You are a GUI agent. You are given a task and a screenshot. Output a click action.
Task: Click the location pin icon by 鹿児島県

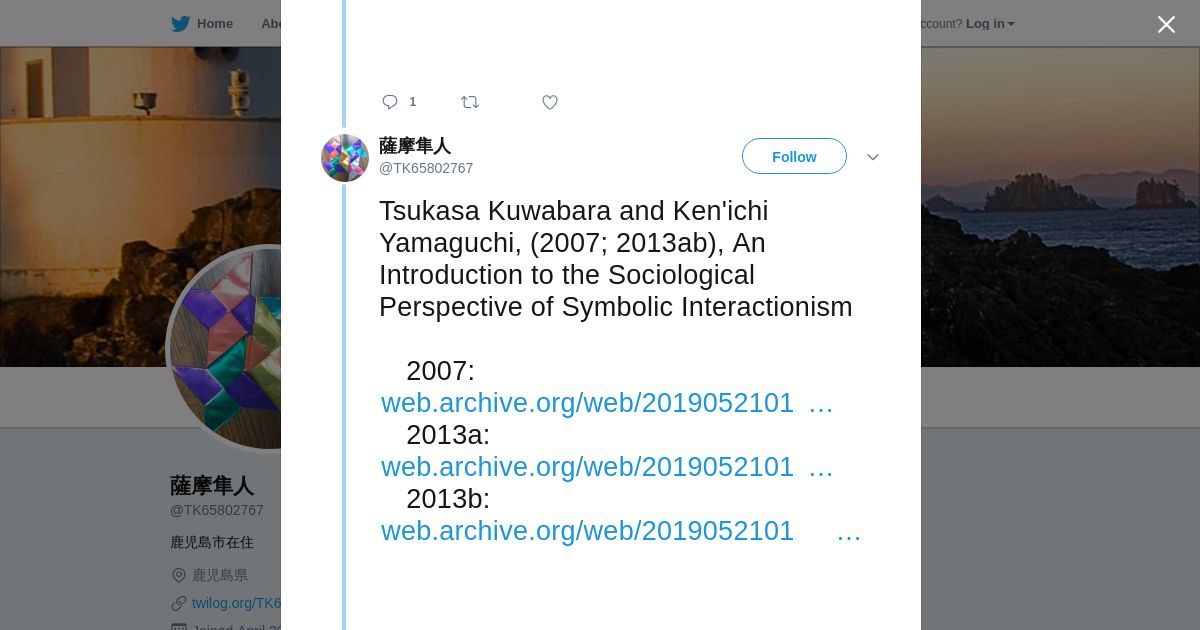pyautogui.click(x=179, y=575)
